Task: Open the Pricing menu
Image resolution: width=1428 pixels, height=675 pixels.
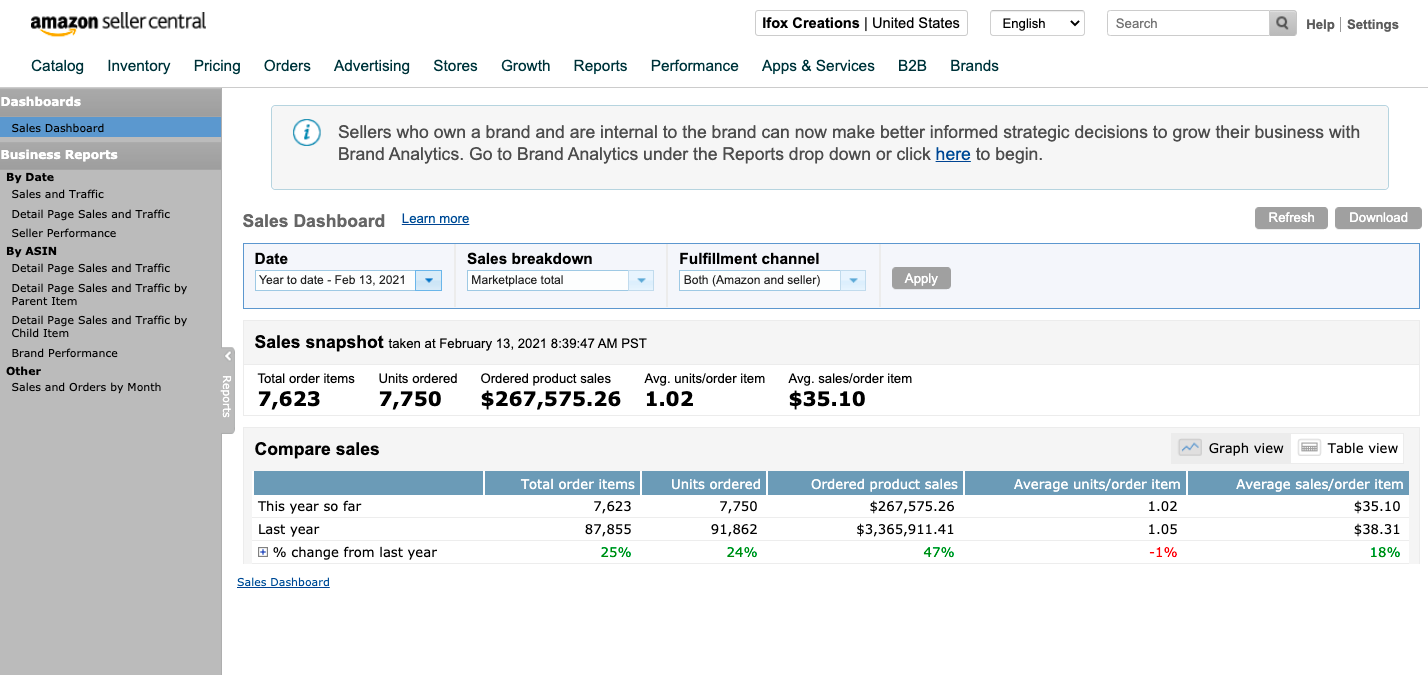Action: click(217, 66)
